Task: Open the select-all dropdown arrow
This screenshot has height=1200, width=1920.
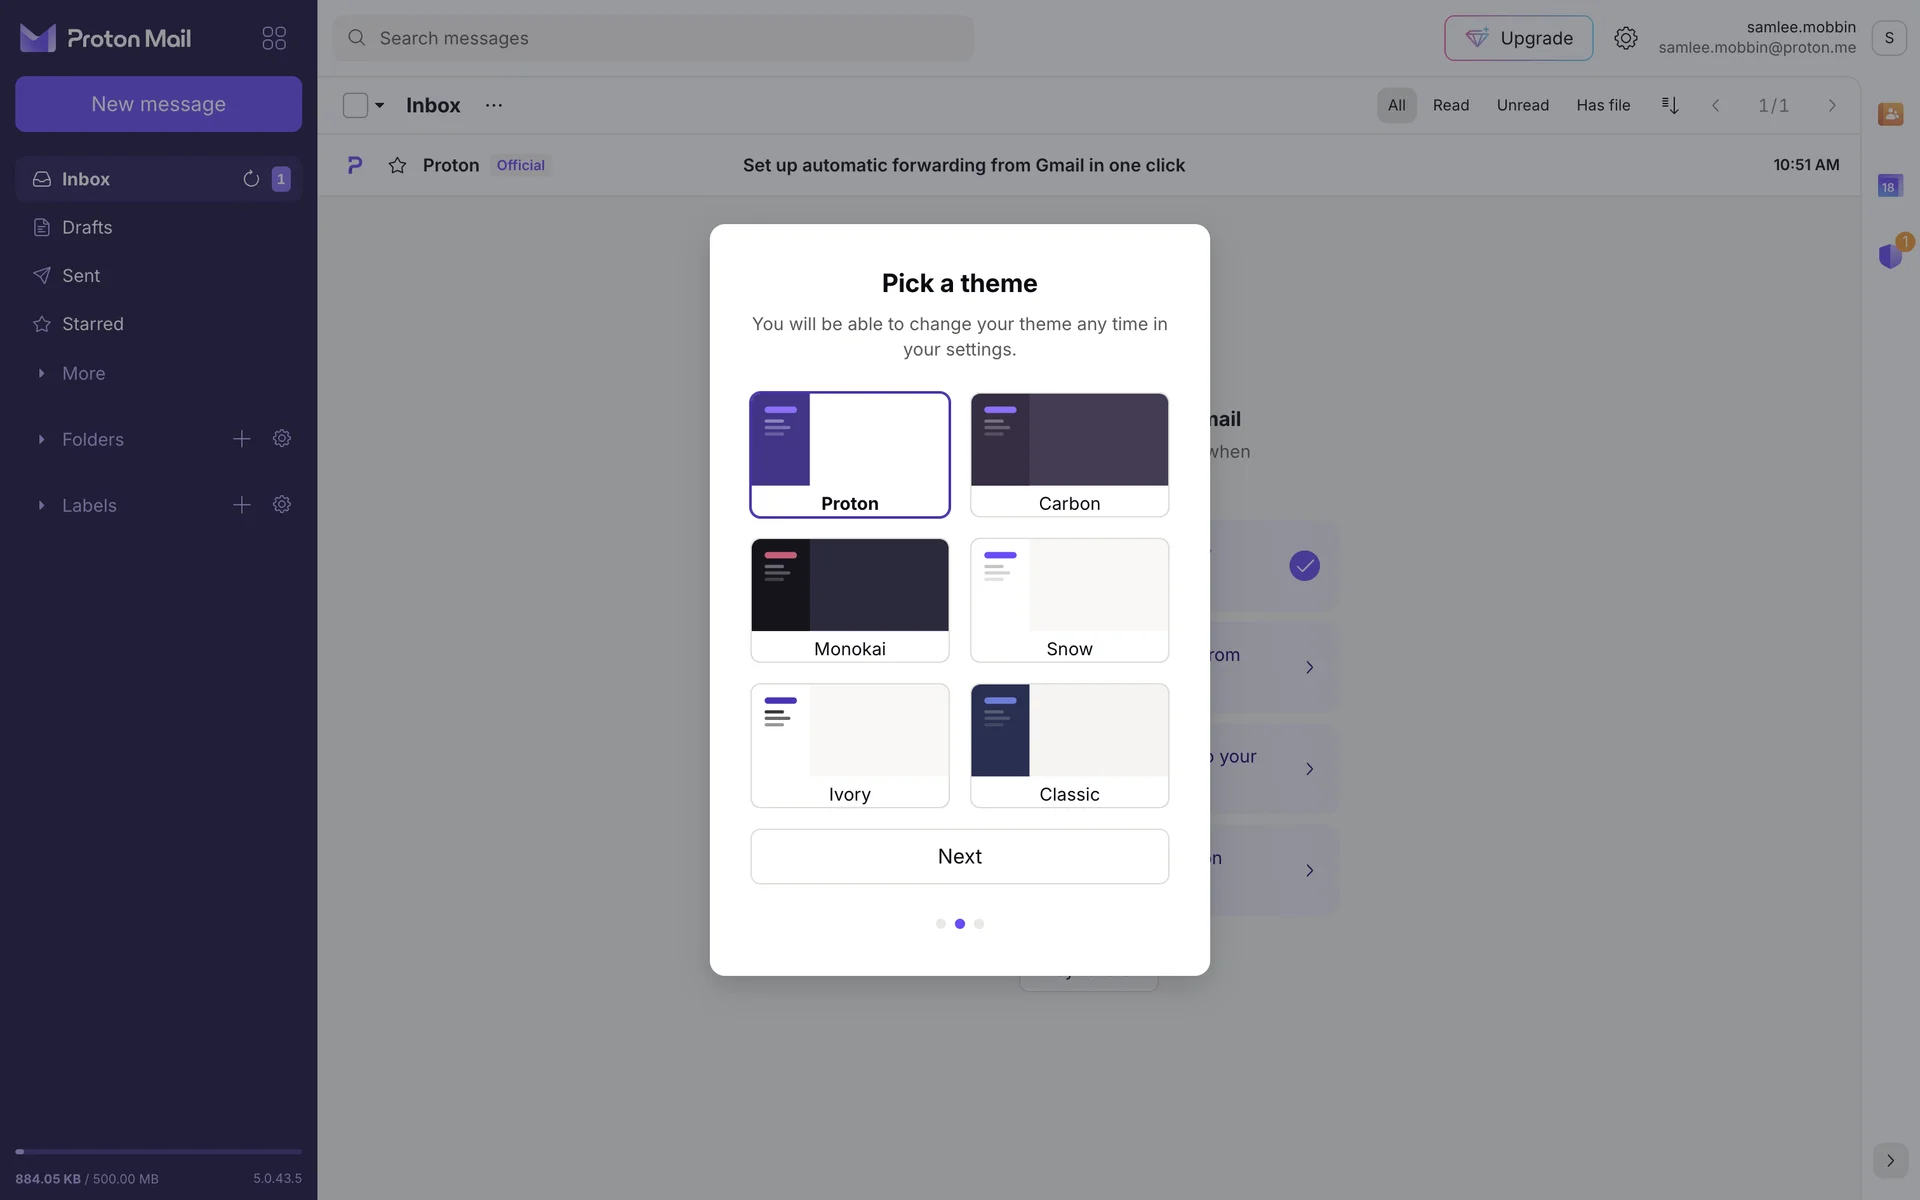Action: pyautogui.click(x=380, y=105)
